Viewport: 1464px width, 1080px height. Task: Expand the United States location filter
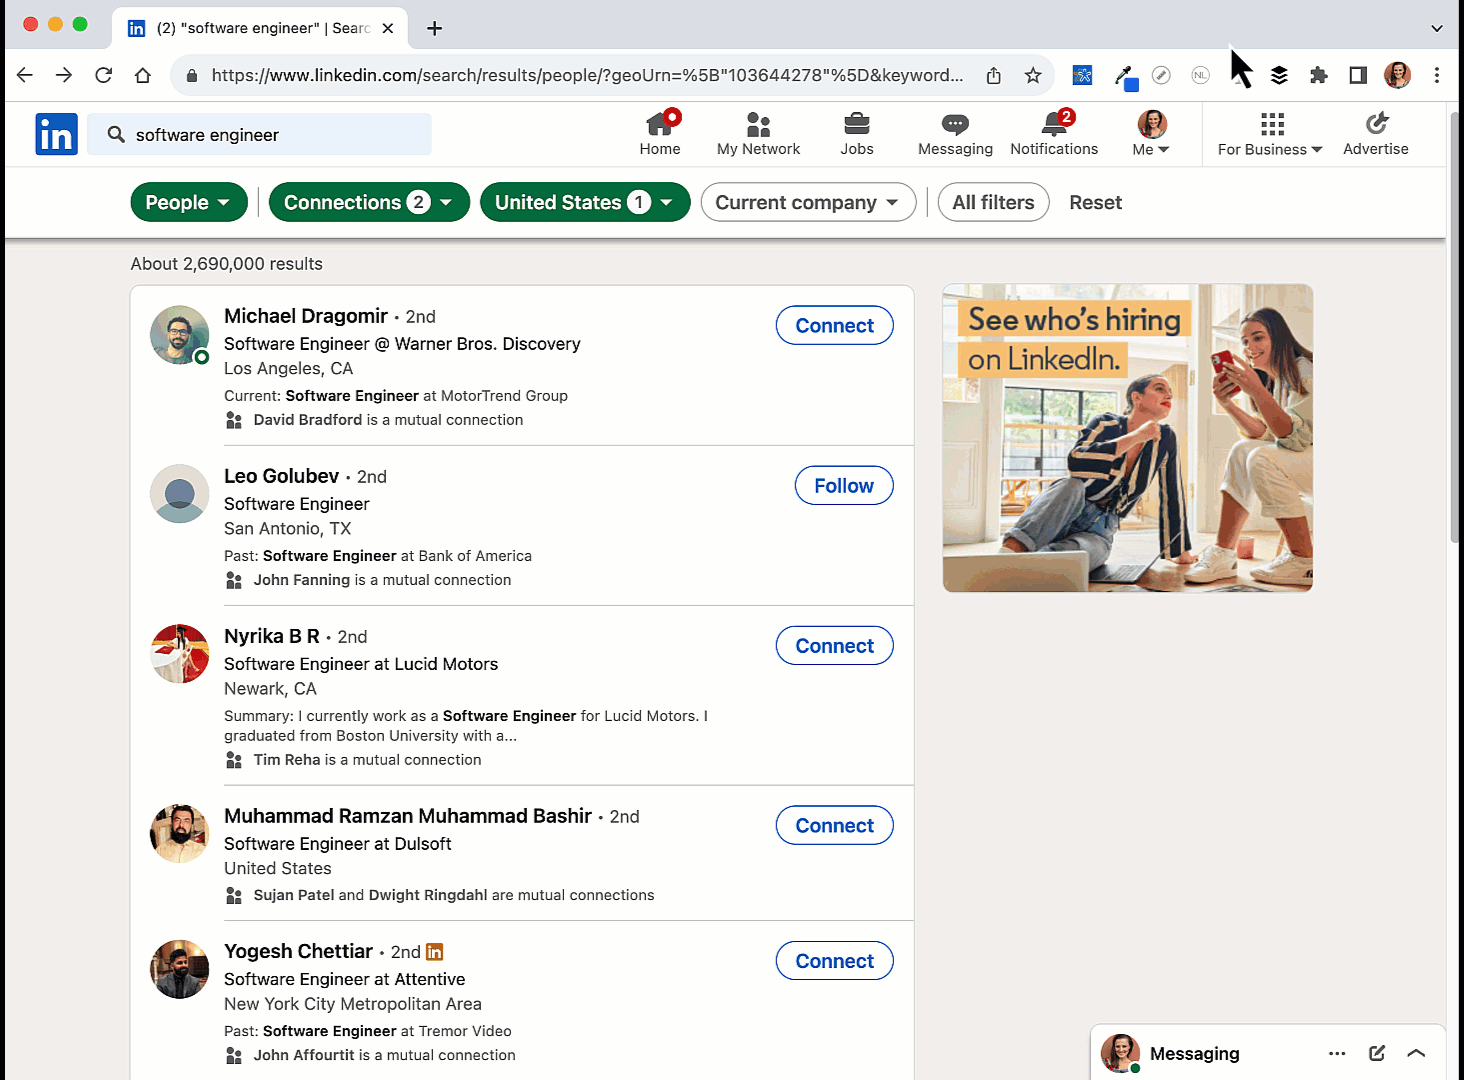tap(584, 202)
